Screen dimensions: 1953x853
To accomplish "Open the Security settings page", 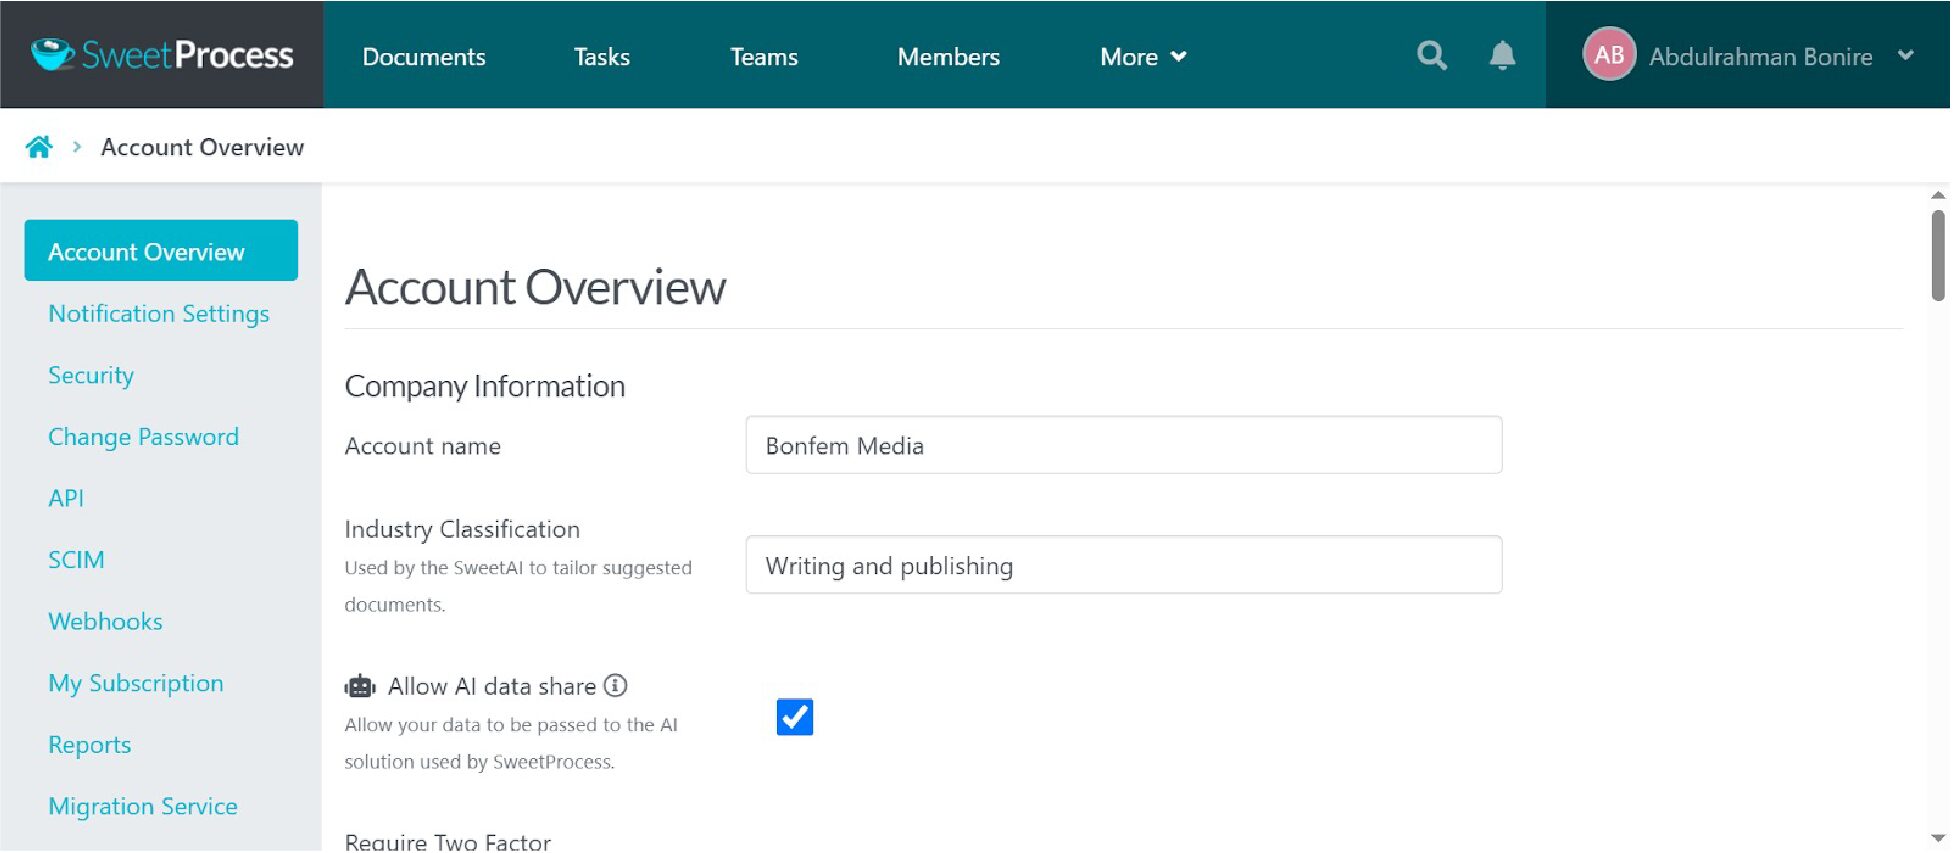I will (x=91, y=376).
